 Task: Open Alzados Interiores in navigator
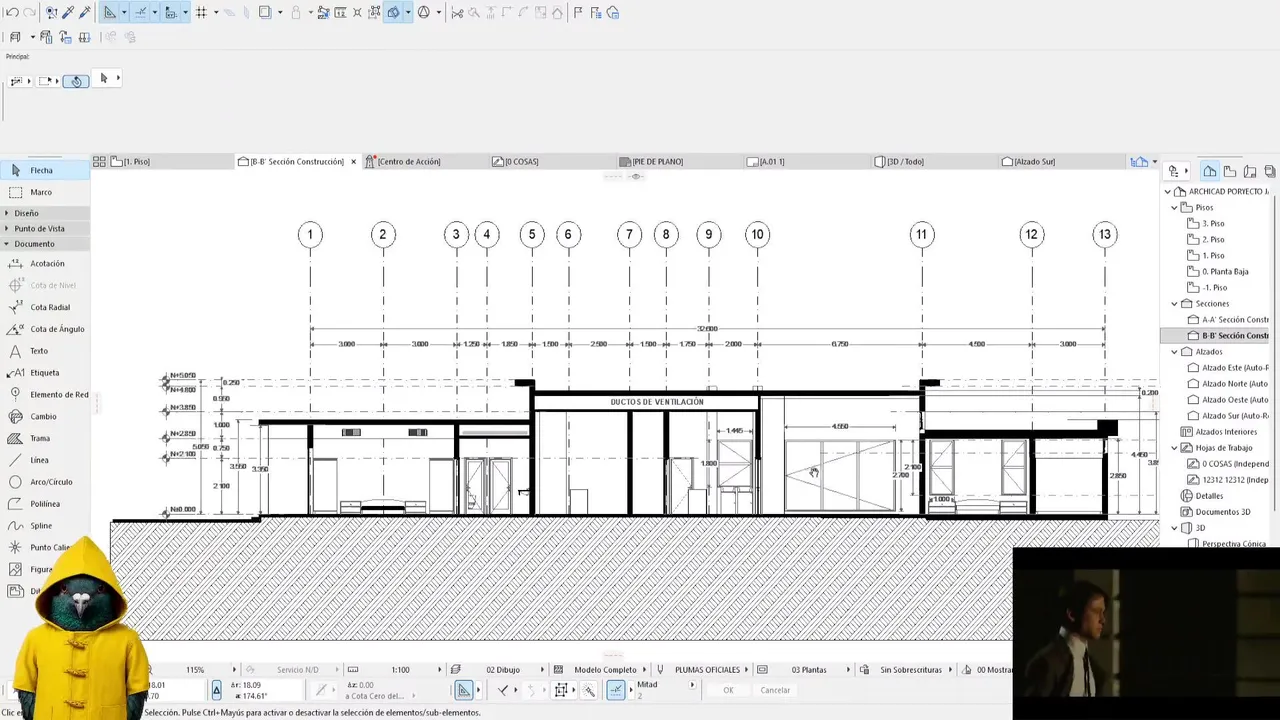(x=1219, y=431)
